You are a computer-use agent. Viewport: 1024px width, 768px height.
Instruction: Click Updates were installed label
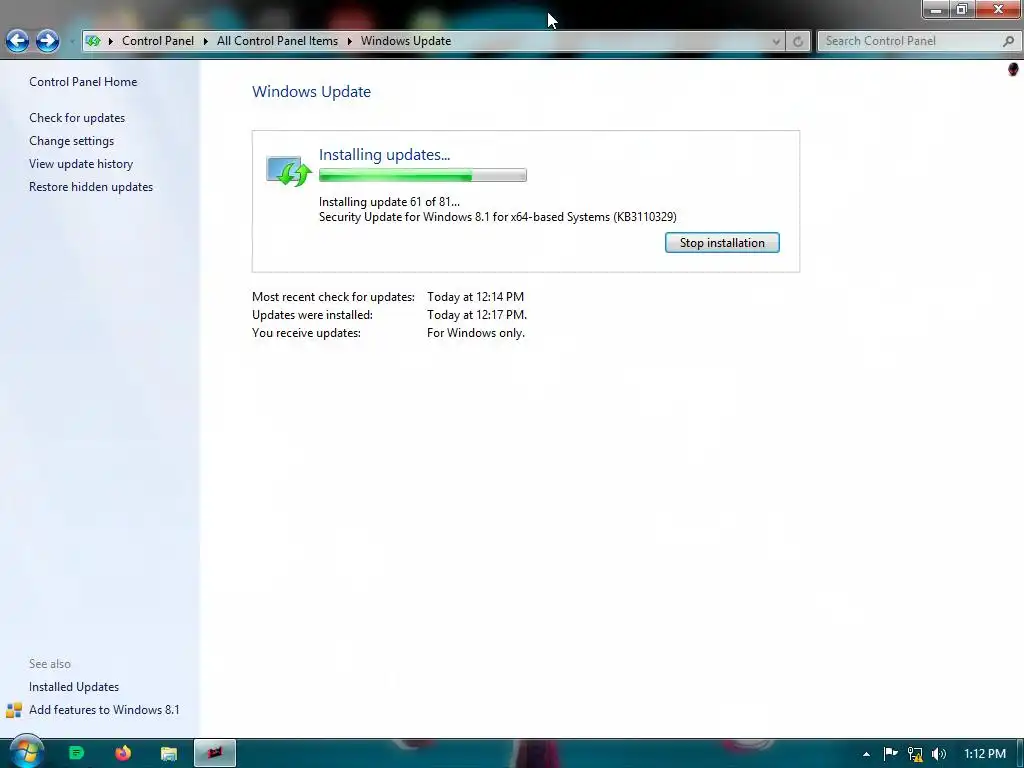click(x=312, y=315)
